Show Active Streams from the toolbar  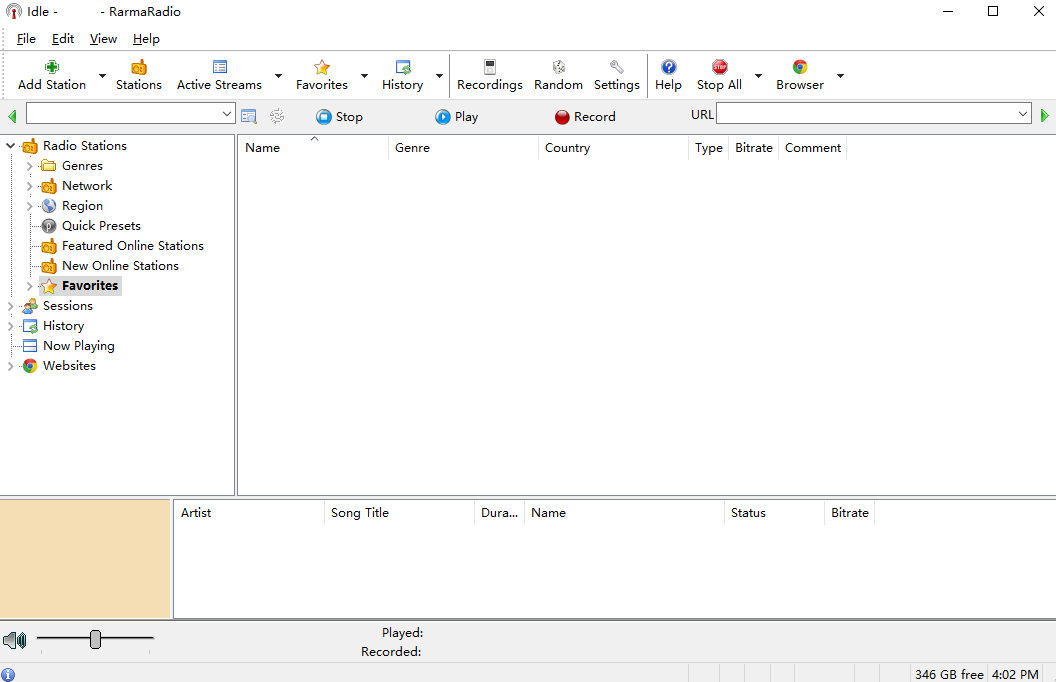tap(220, 75)
